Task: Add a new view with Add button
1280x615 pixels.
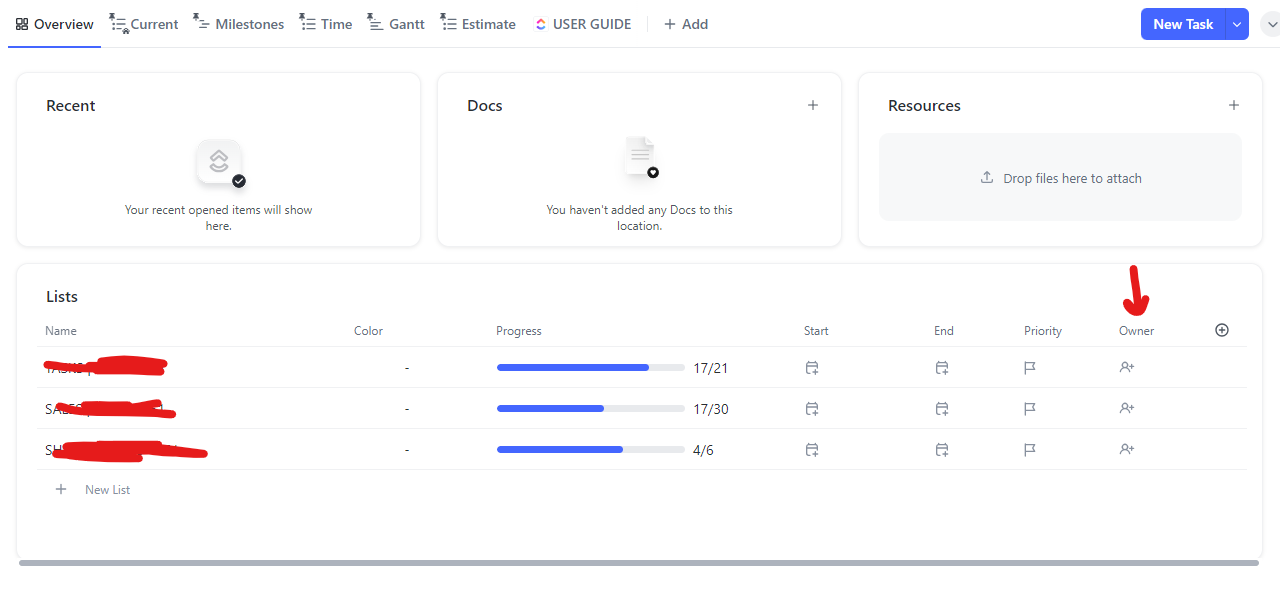Action: pyautogui.click(x=686, y=24)
